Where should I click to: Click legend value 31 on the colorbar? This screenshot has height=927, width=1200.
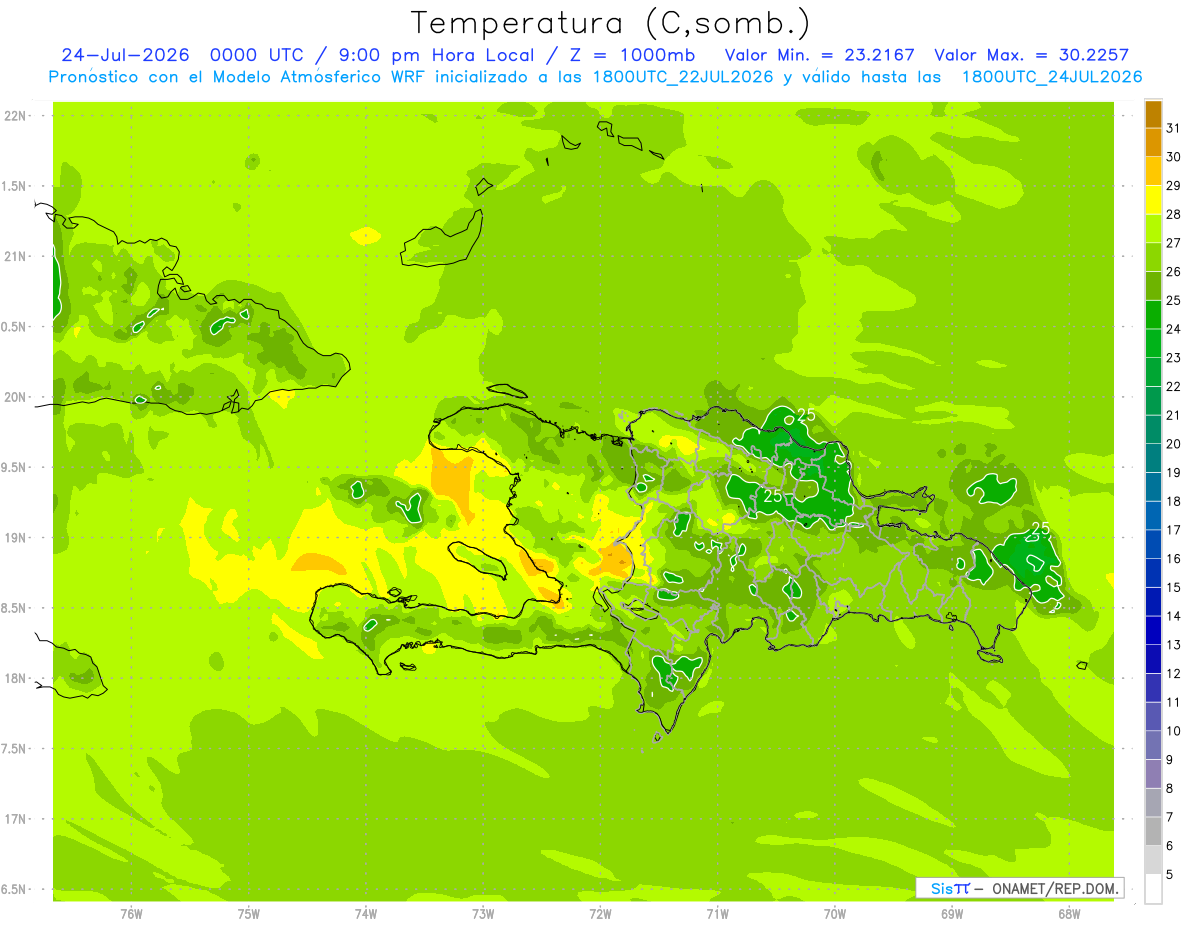(x=1174, y=128)
